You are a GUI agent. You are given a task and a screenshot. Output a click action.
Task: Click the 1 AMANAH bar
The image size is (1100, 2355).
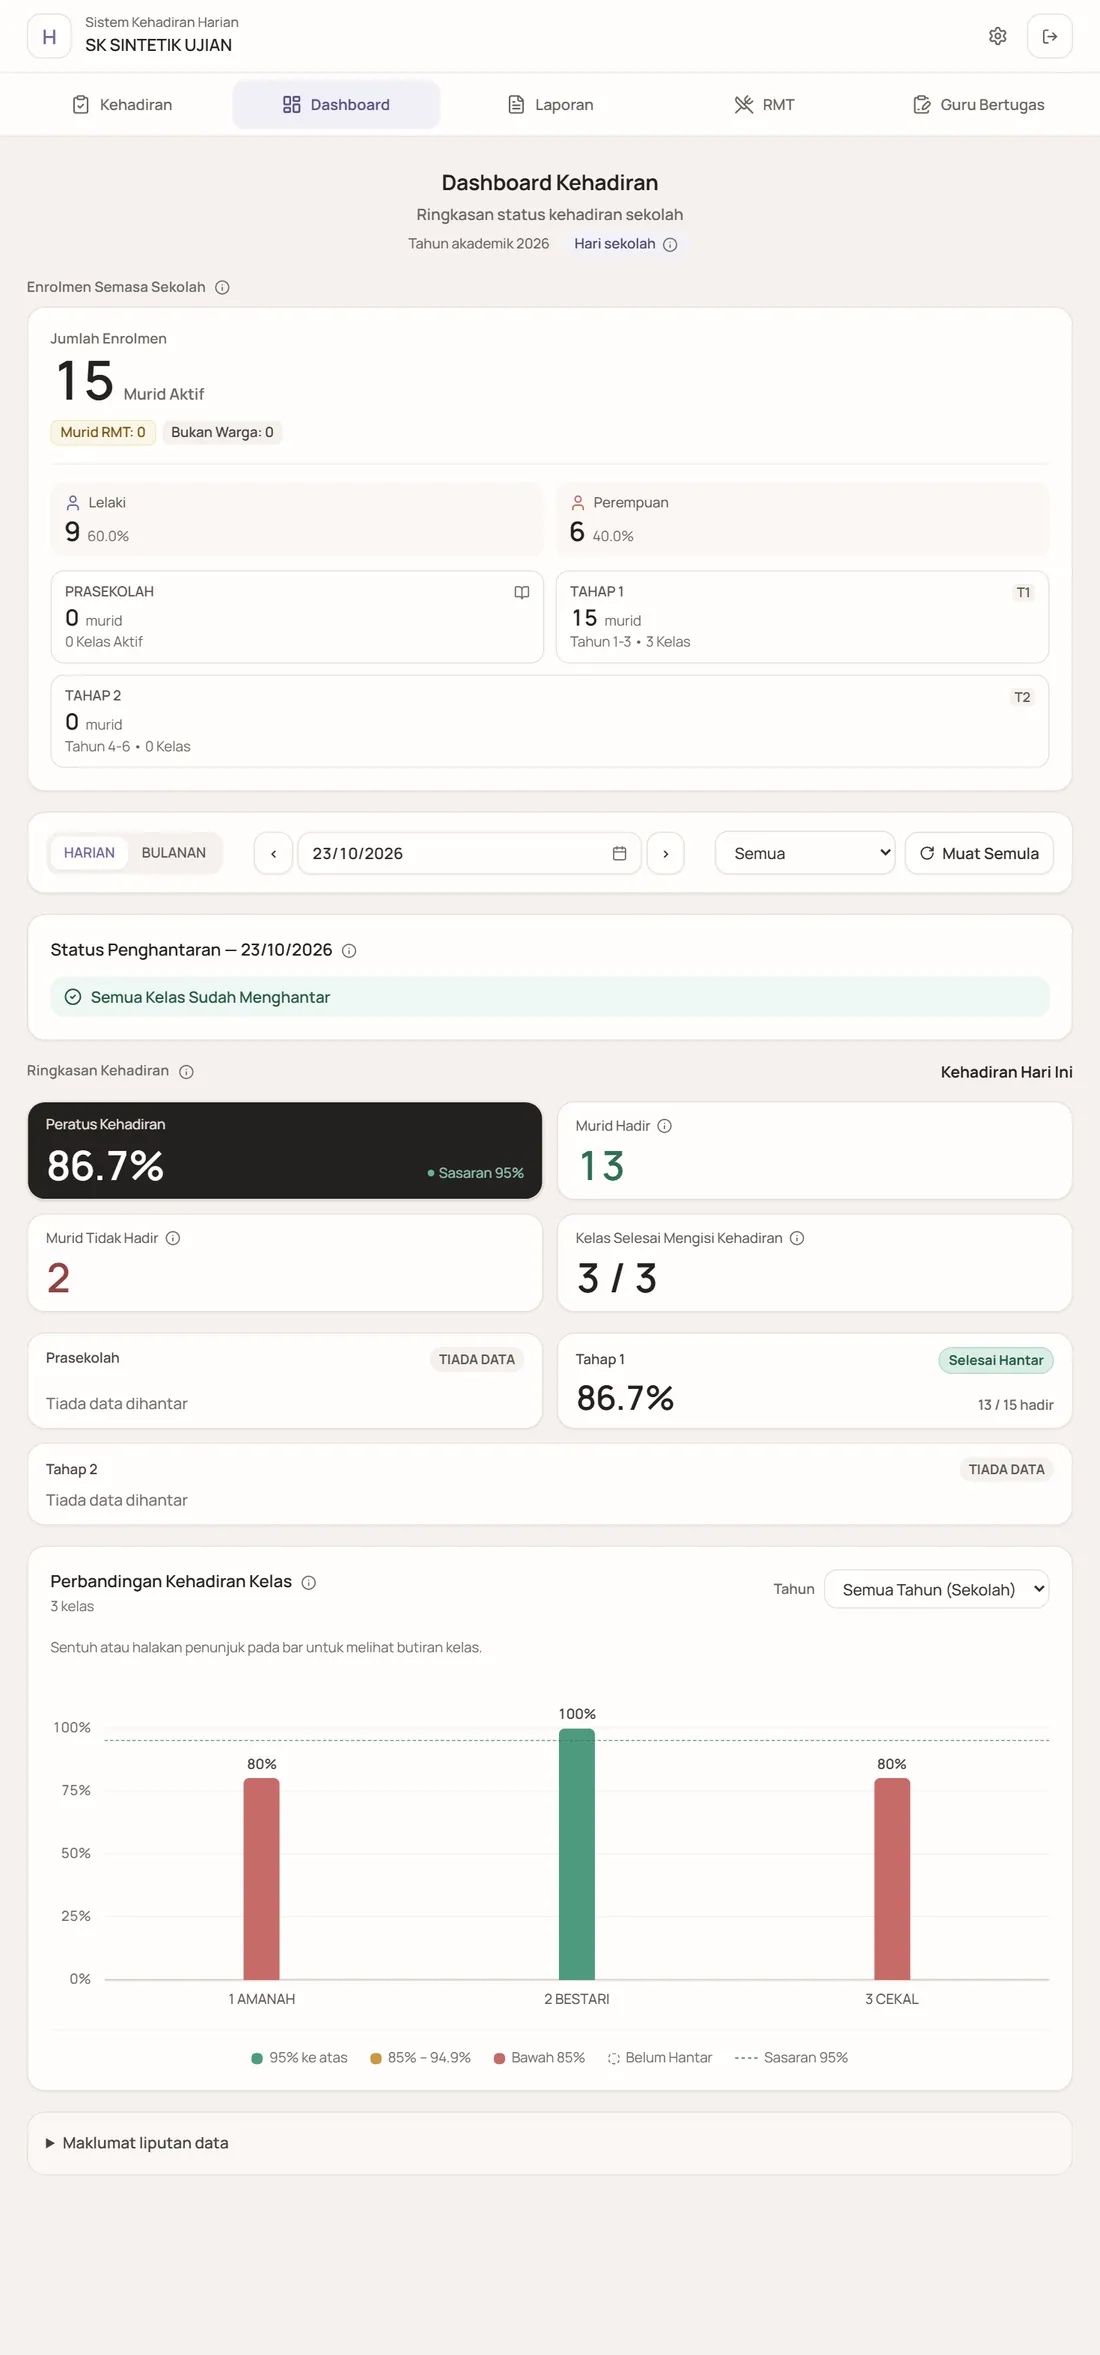click(x=261, y=1879)
